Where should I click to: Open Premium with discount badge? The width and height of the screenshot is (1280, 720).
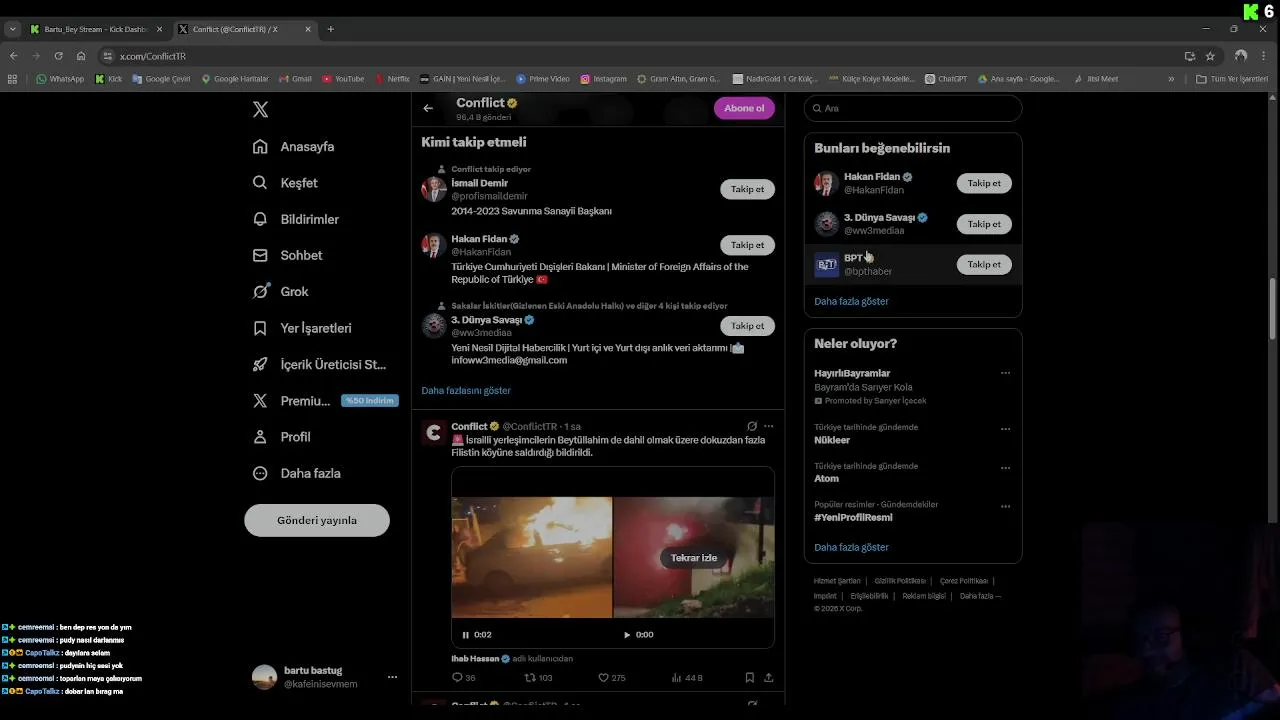pyautogui.click(x=324, y=400)
